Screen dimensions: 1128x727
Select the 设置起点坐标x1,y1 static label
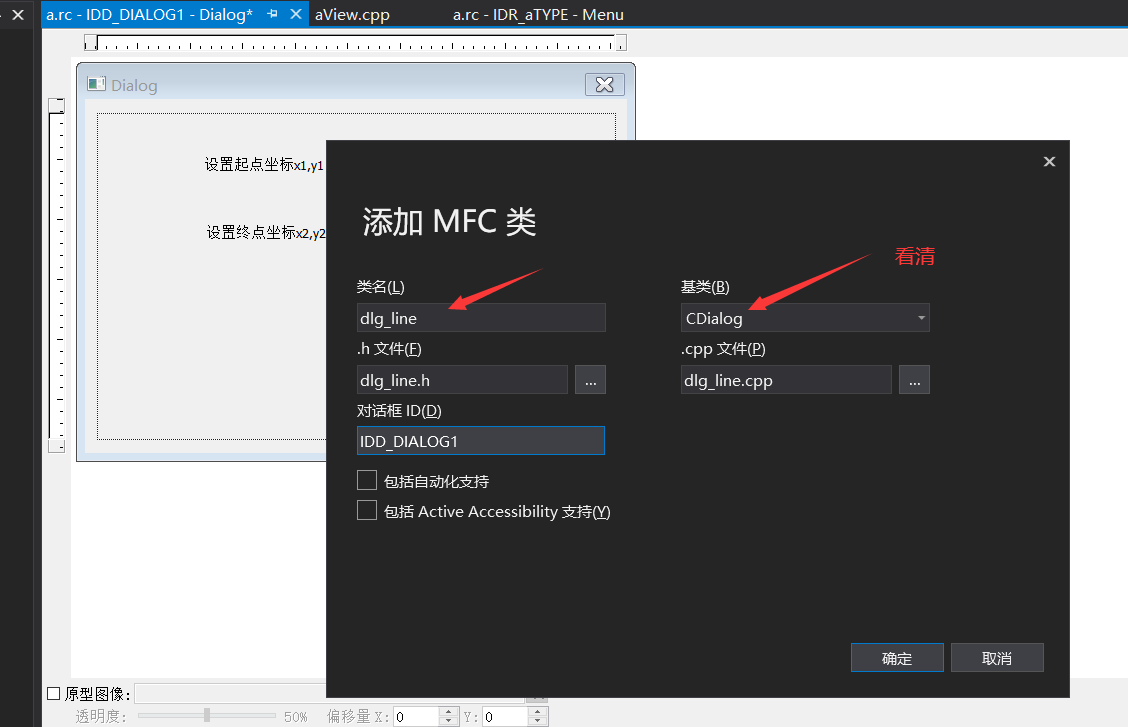[x=264, y=165]
